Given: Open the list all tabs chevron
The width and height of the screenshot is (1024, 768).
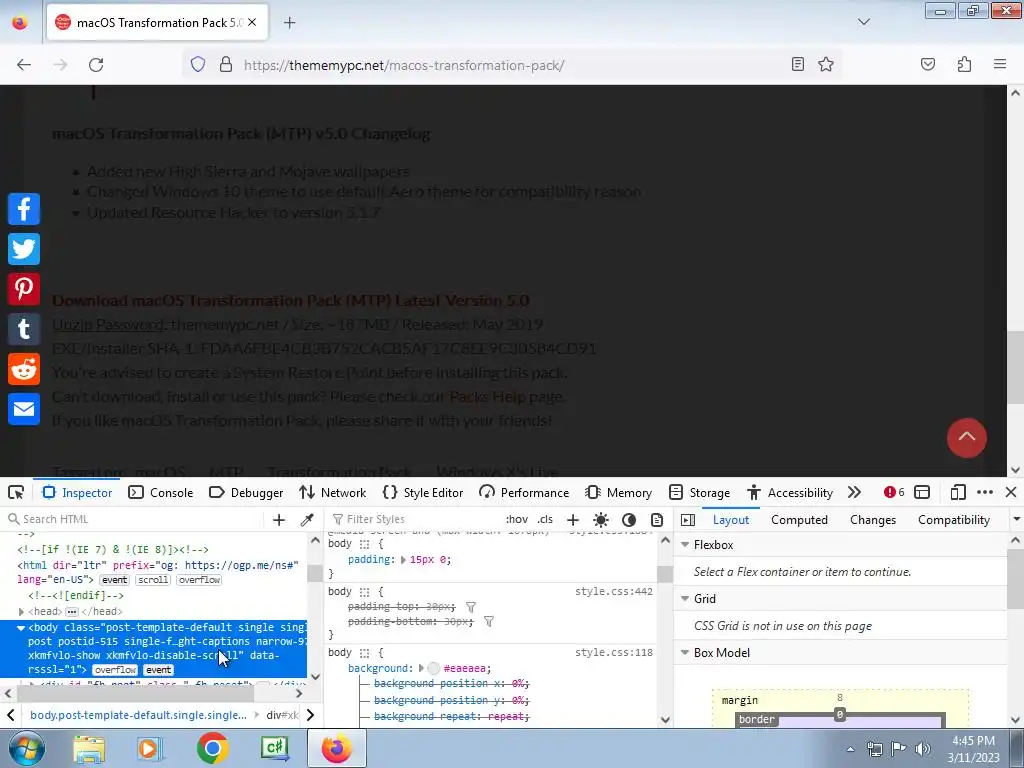Looking at the screenshot, I should coord(863,22).
